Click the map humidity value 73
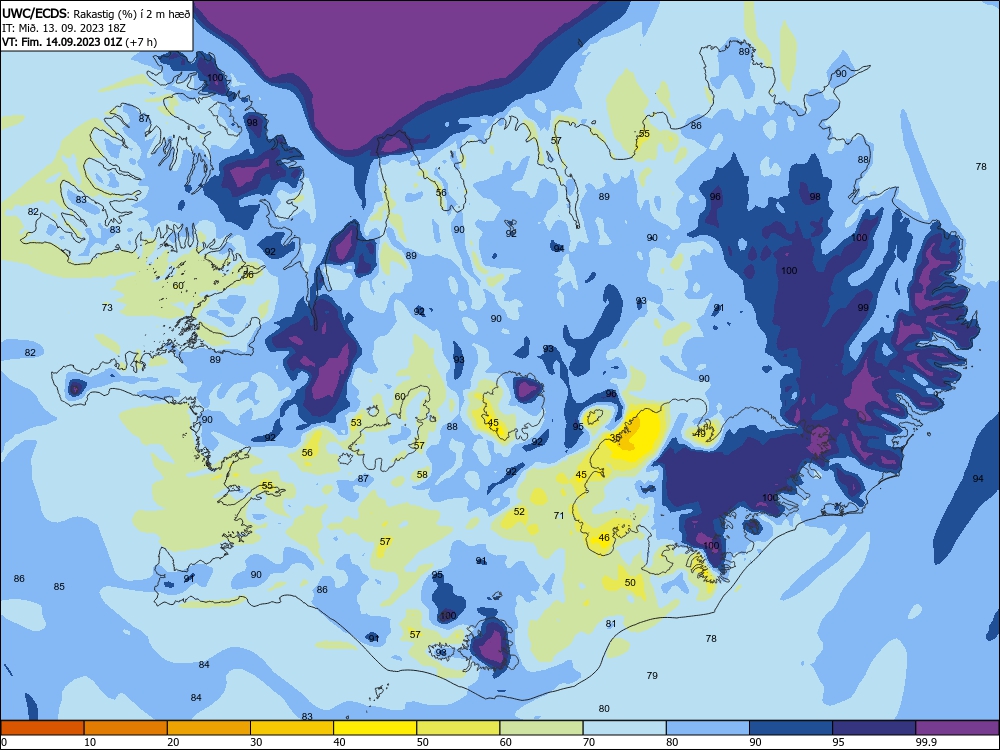This screenshot has height=750, width=1000. click(107, 307)
